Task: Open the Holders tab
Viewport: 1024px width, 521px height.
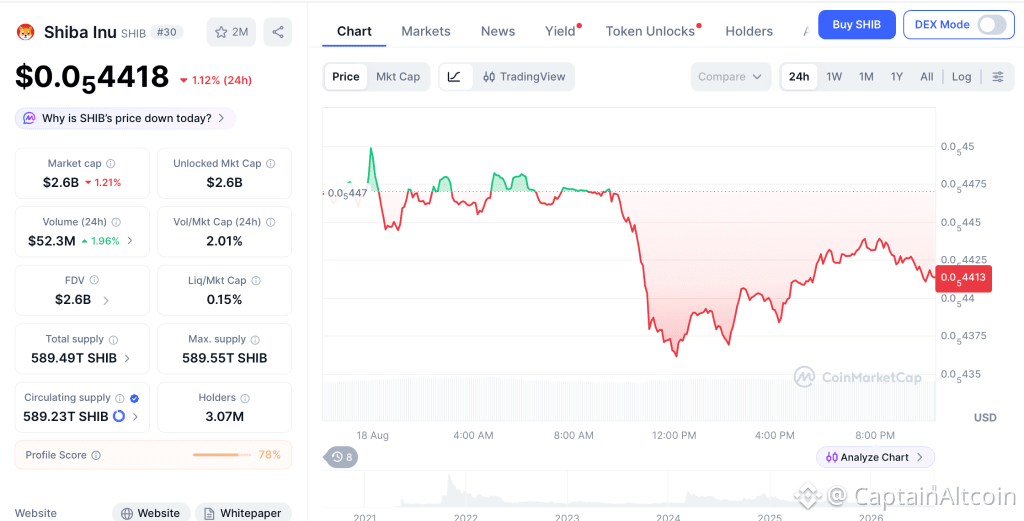Action: coord(749,31)
